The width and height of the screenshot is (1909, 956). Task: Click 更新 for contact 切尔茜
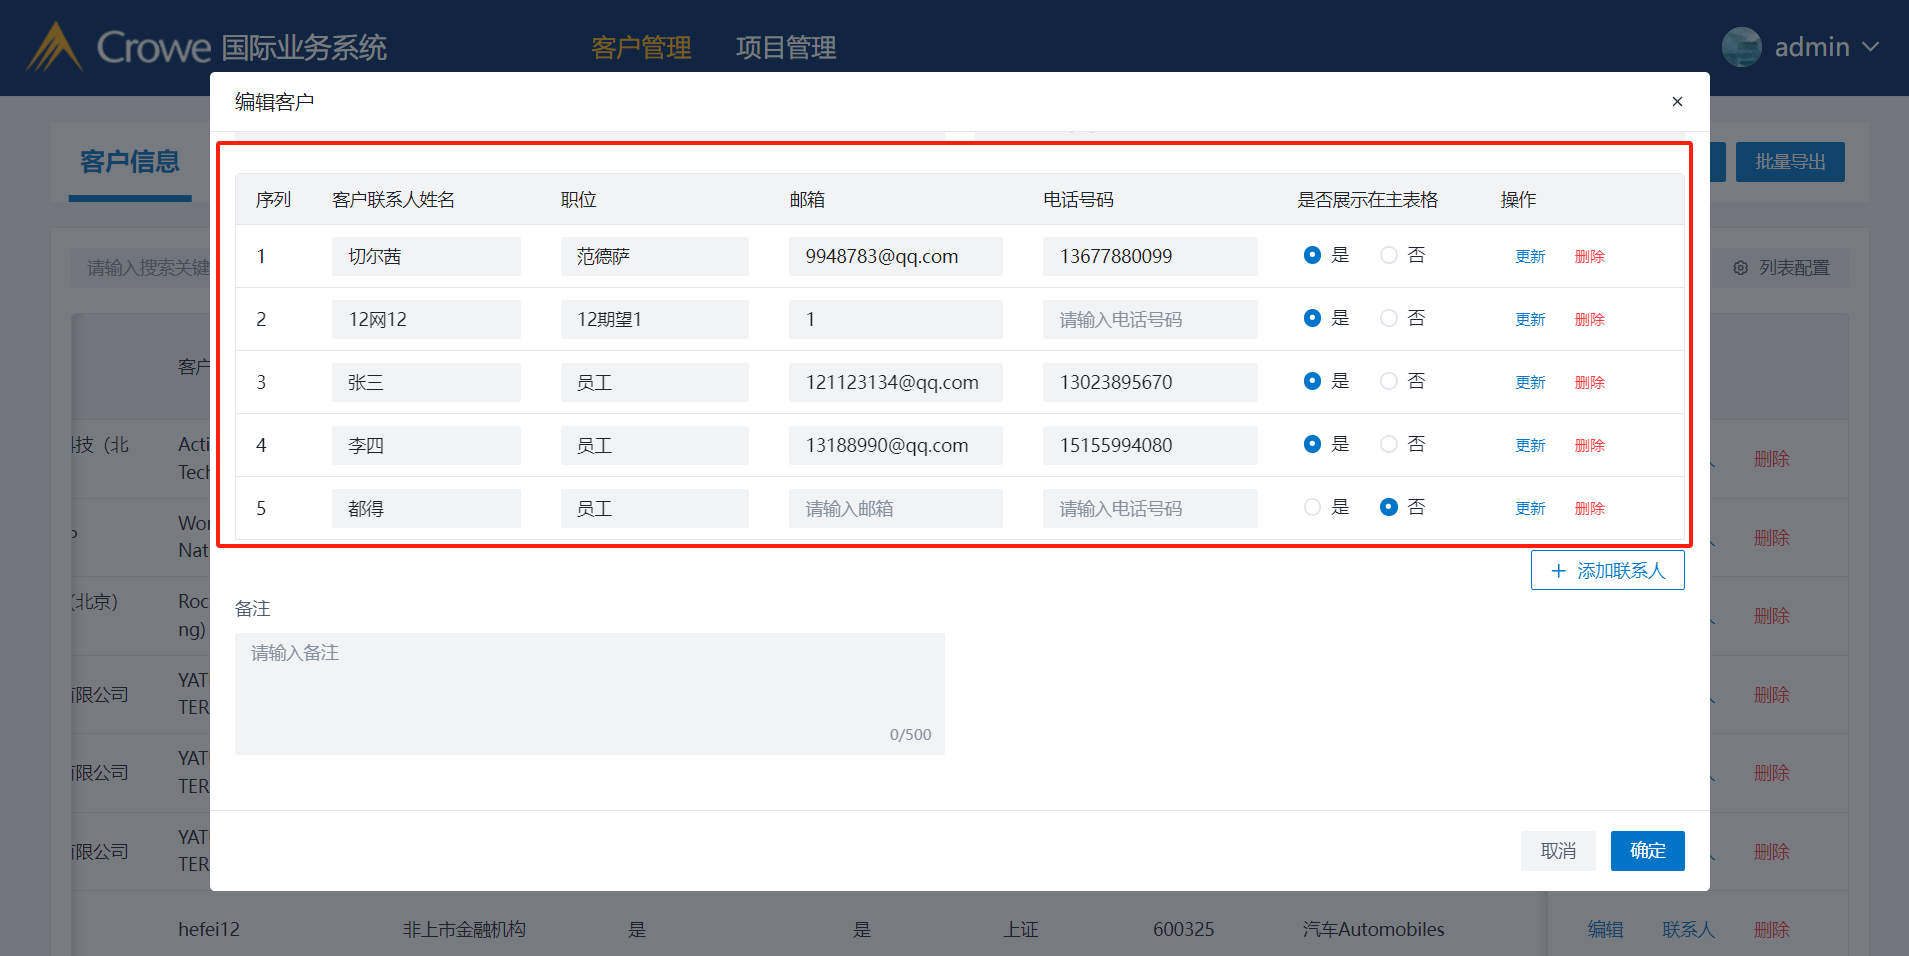pyautogui.click(x=1530, y=257)
